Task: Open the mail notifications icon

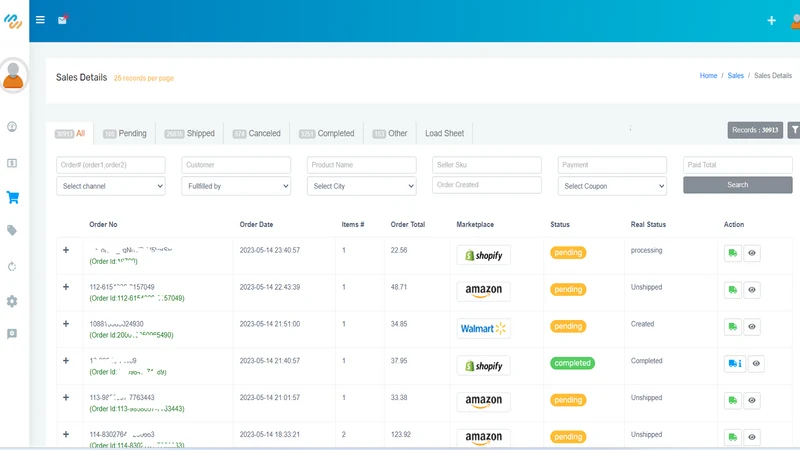Action: click(62, 20)
